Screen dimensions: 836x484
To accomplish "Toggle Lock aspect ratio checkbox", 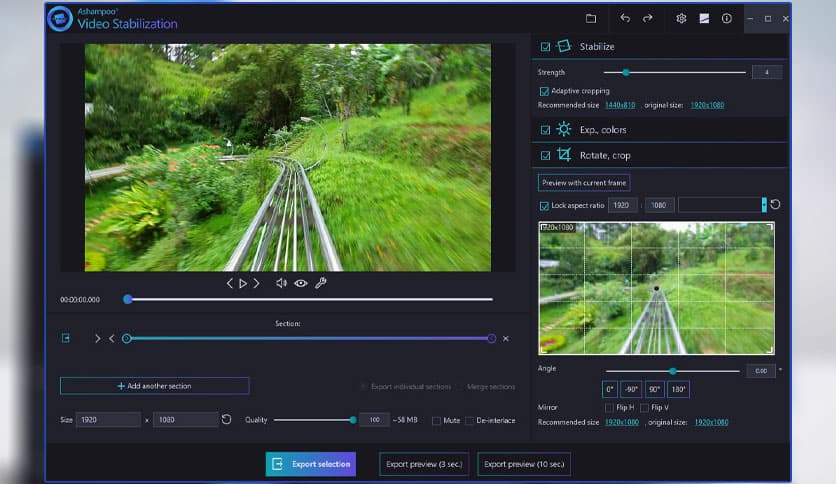I will click(544, 206).
